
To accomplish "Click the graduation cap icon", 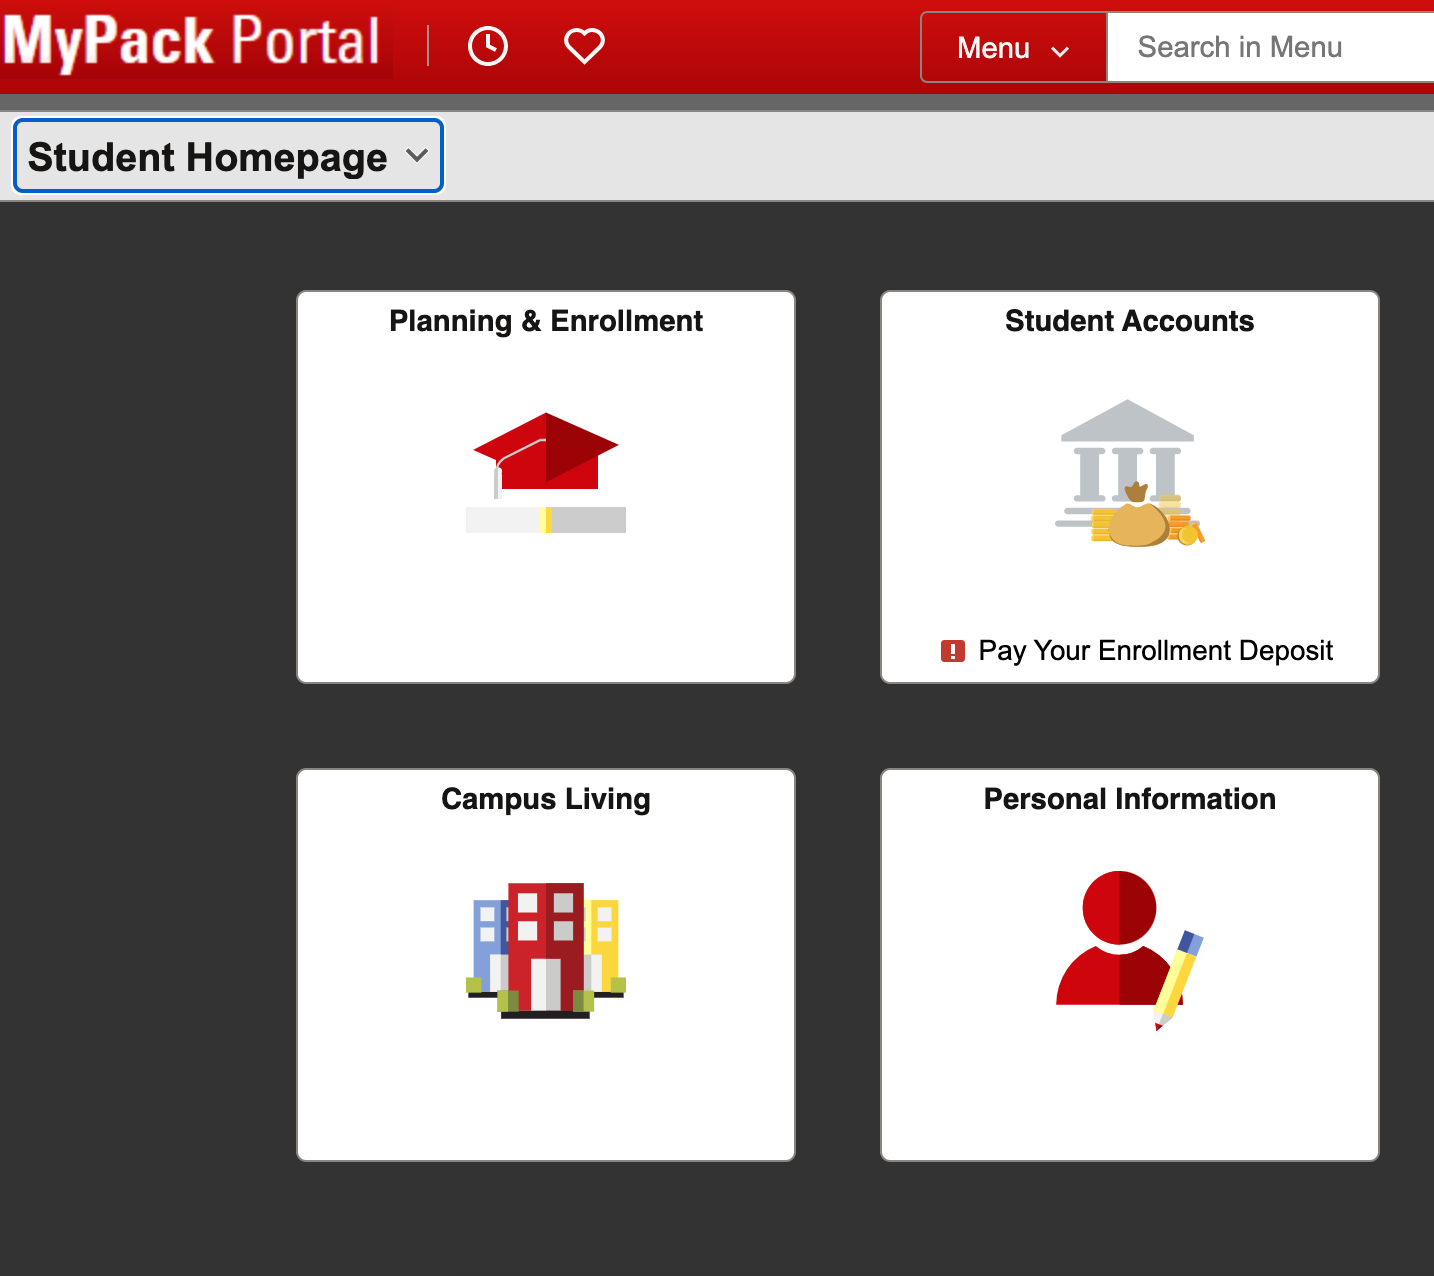I will pyautogui.click(x=546, y=454).
